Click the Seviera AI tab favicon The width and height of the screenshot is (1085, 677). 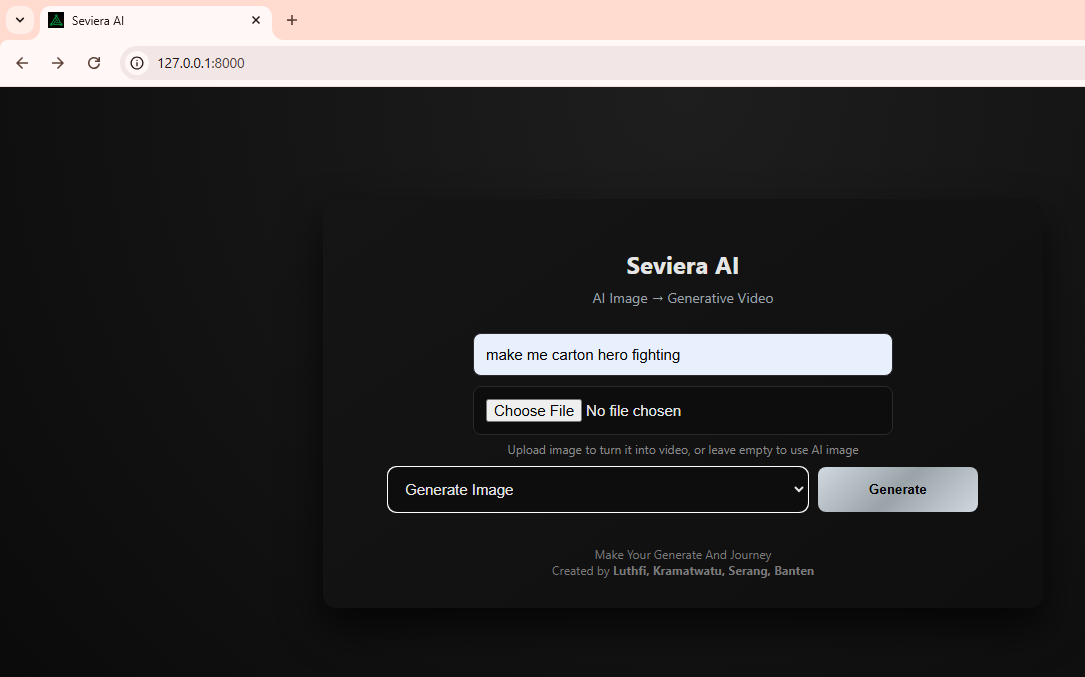tap(56, 20)
